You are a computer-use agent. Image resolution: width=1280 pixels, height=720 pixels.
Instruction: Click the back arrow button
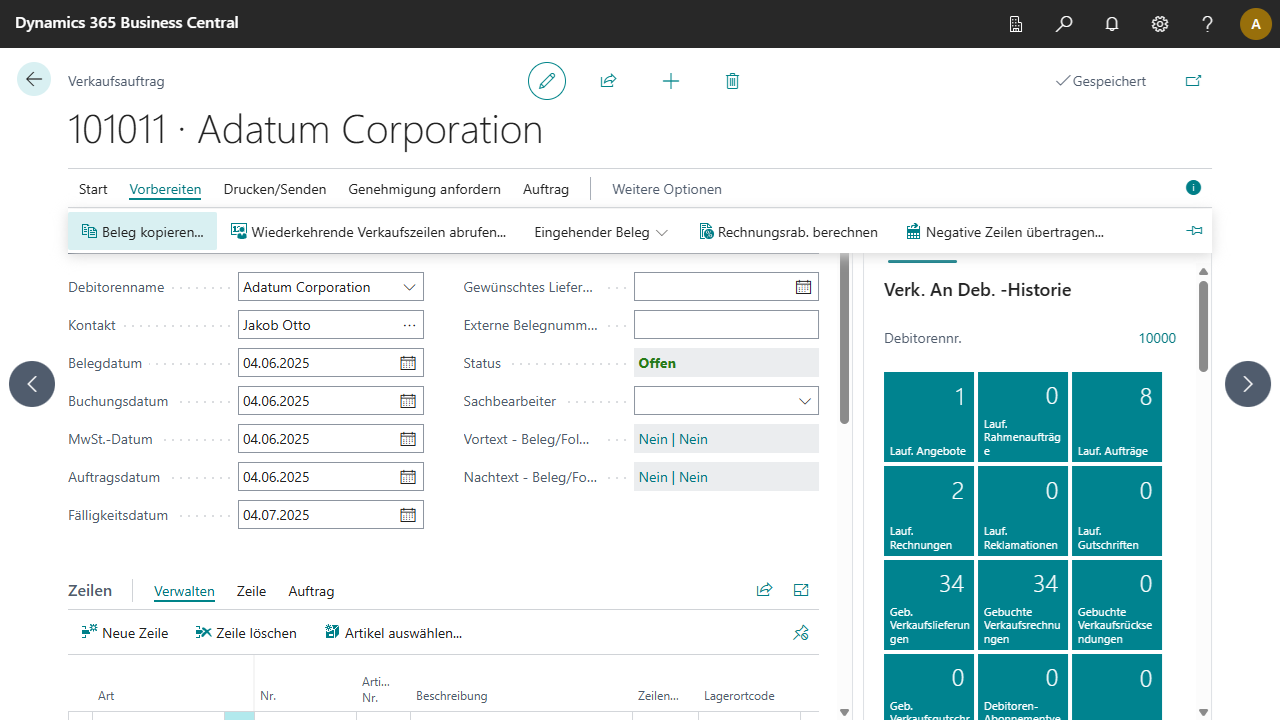34,80
